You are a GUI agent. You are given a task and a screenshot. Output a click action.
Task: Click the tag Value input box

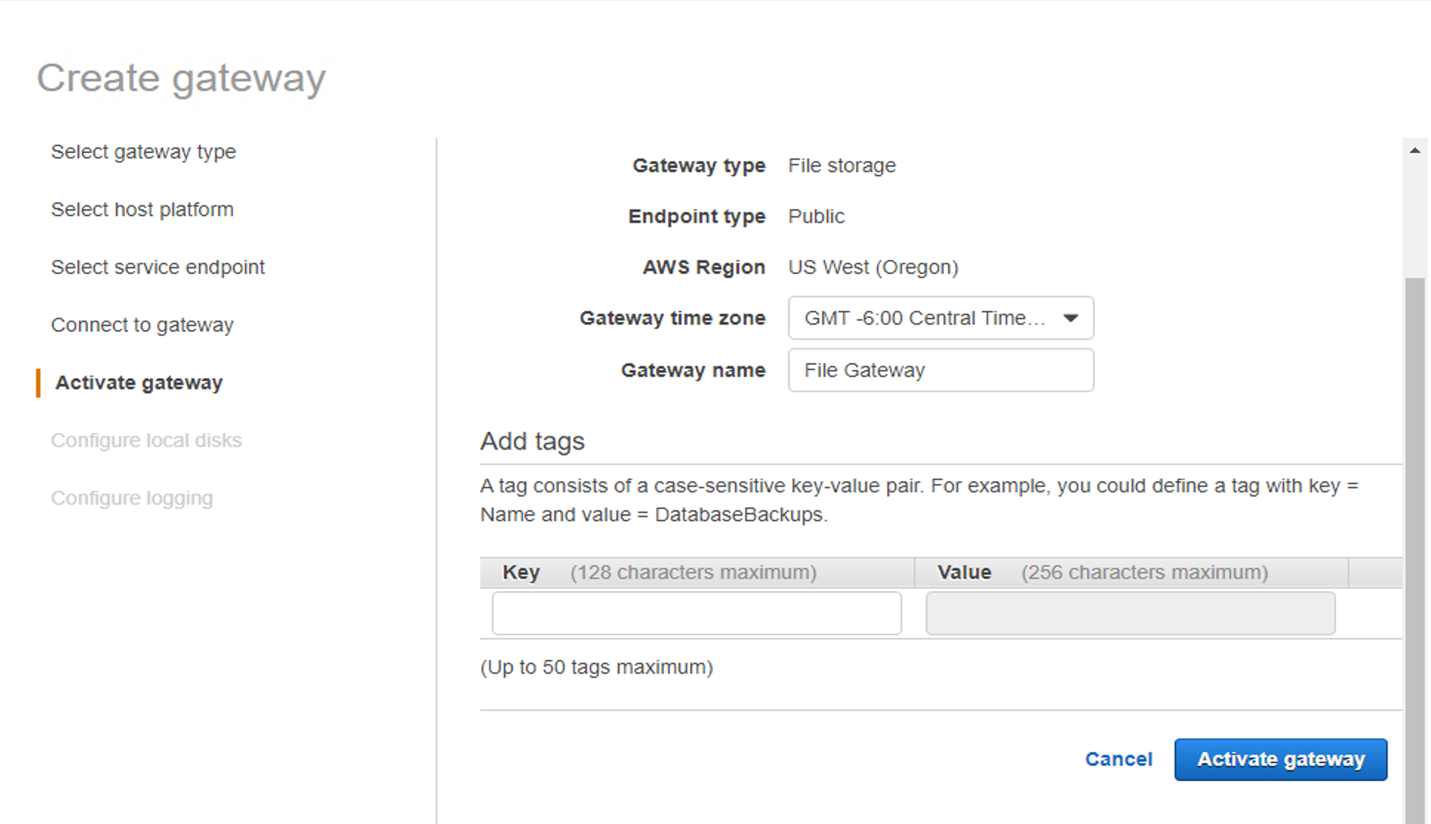coord(1128,612)
